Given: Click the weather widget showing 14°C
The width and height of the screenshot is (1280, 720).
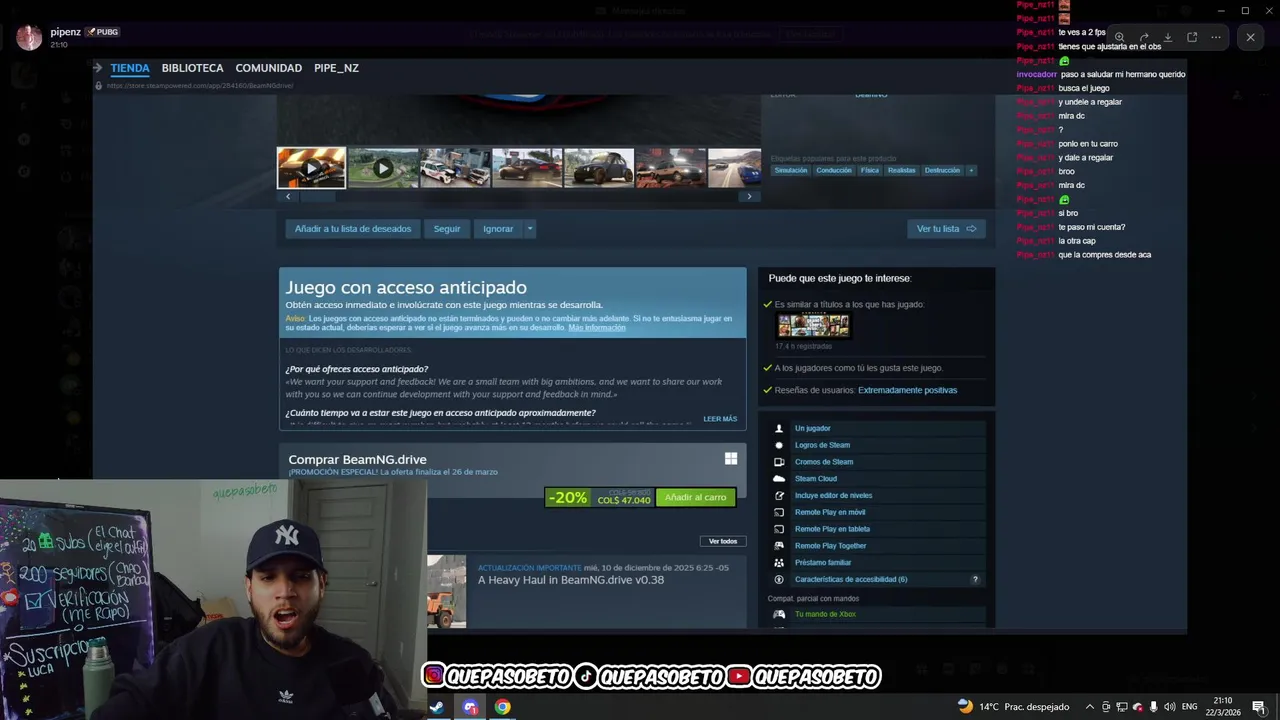Looking at the screenshot, I should 1013,707.
